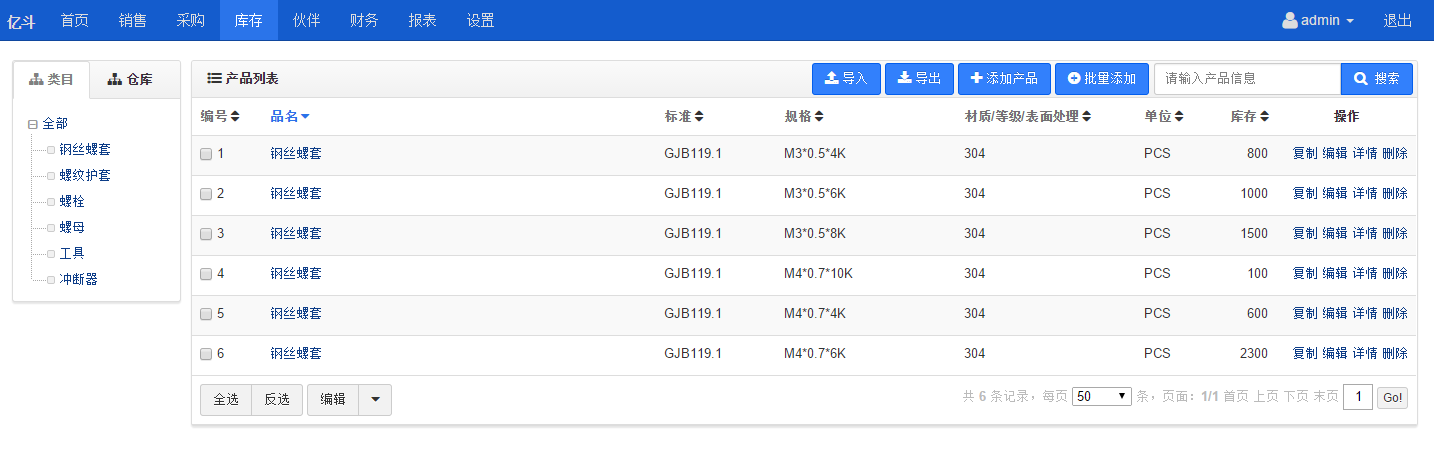Check the checkbox for product row 1

click(x=206, y=154)
